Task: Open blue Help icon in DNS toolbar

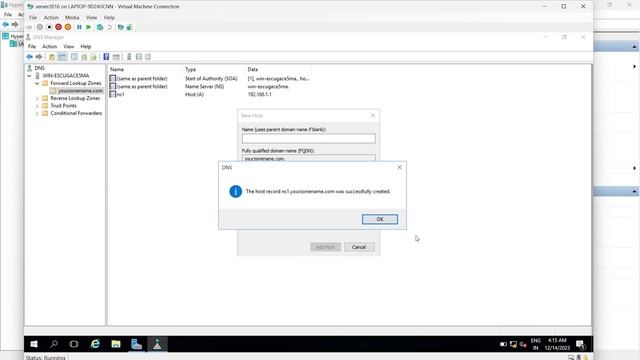Action: pos(106,57)
